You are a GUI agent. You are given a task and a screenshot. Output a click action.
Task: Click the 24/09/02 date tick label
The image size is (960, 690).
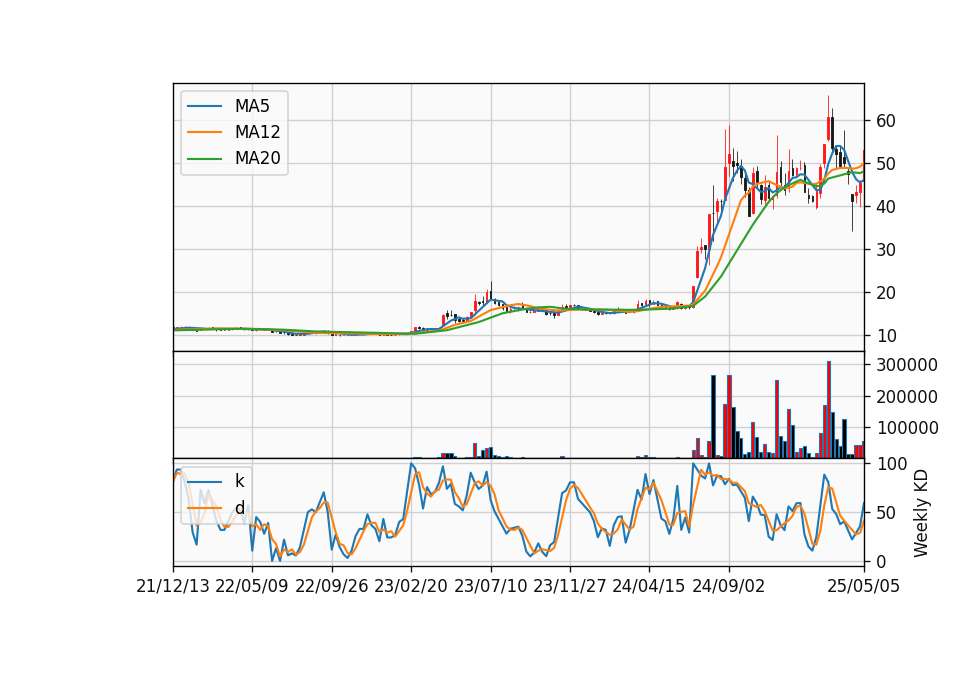pyautogui.click(x=729, y=586)
